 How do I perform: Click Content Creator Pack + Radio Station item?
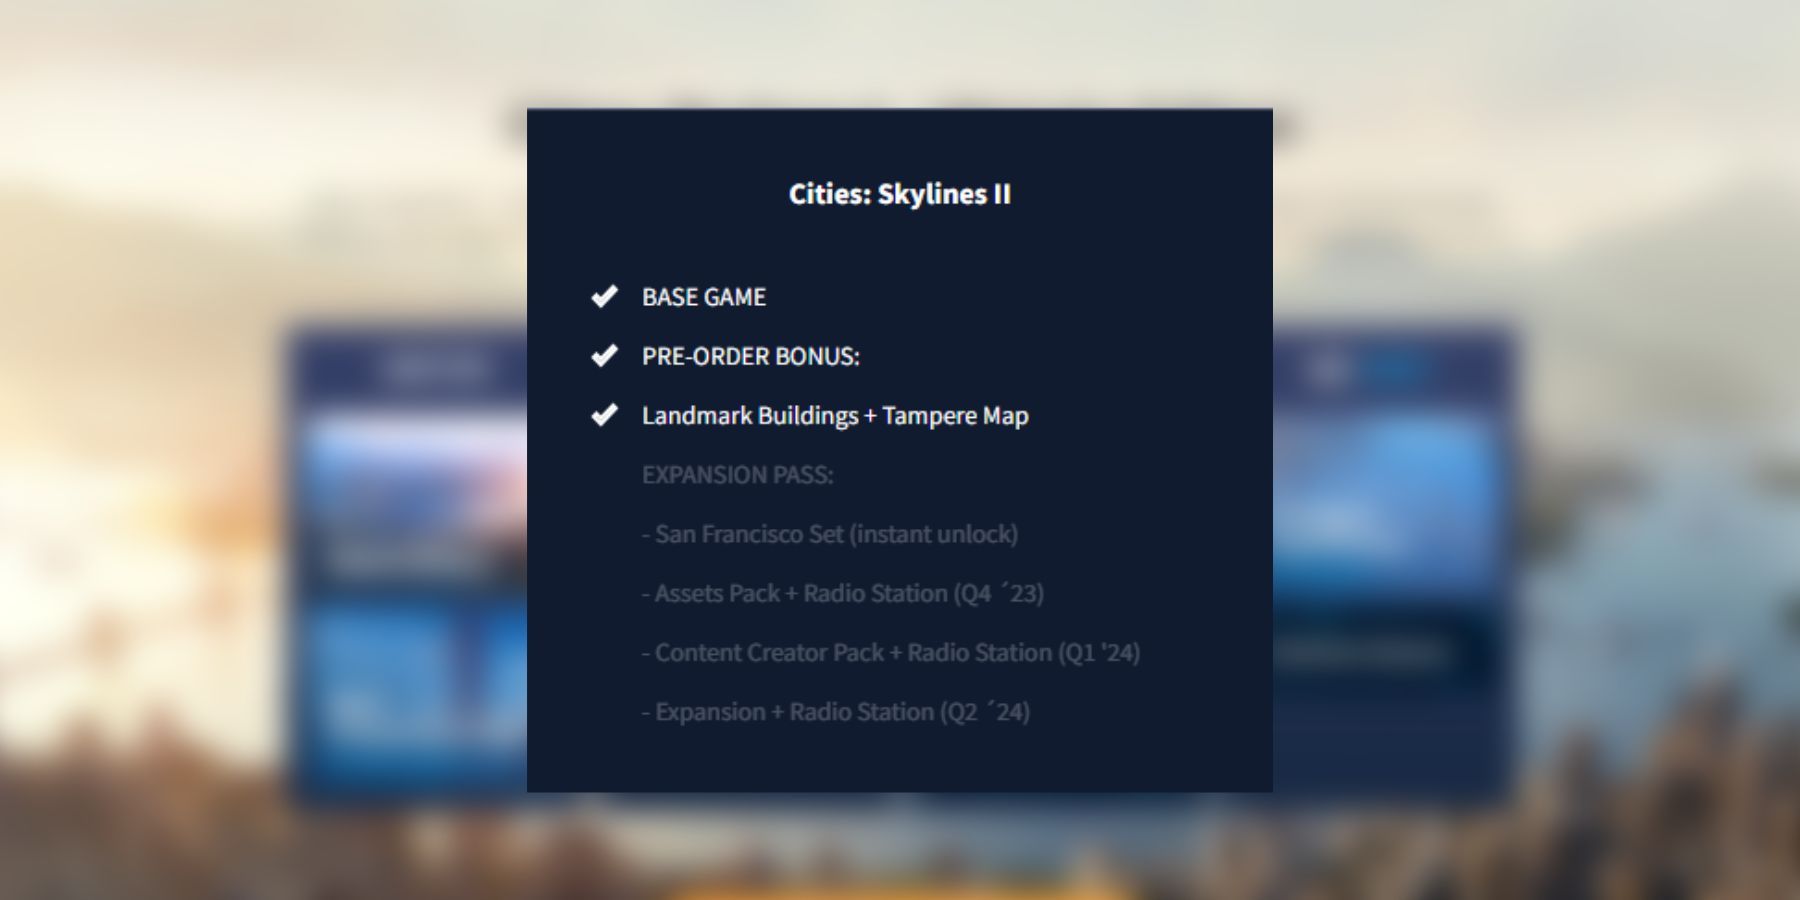coord(891,653)
